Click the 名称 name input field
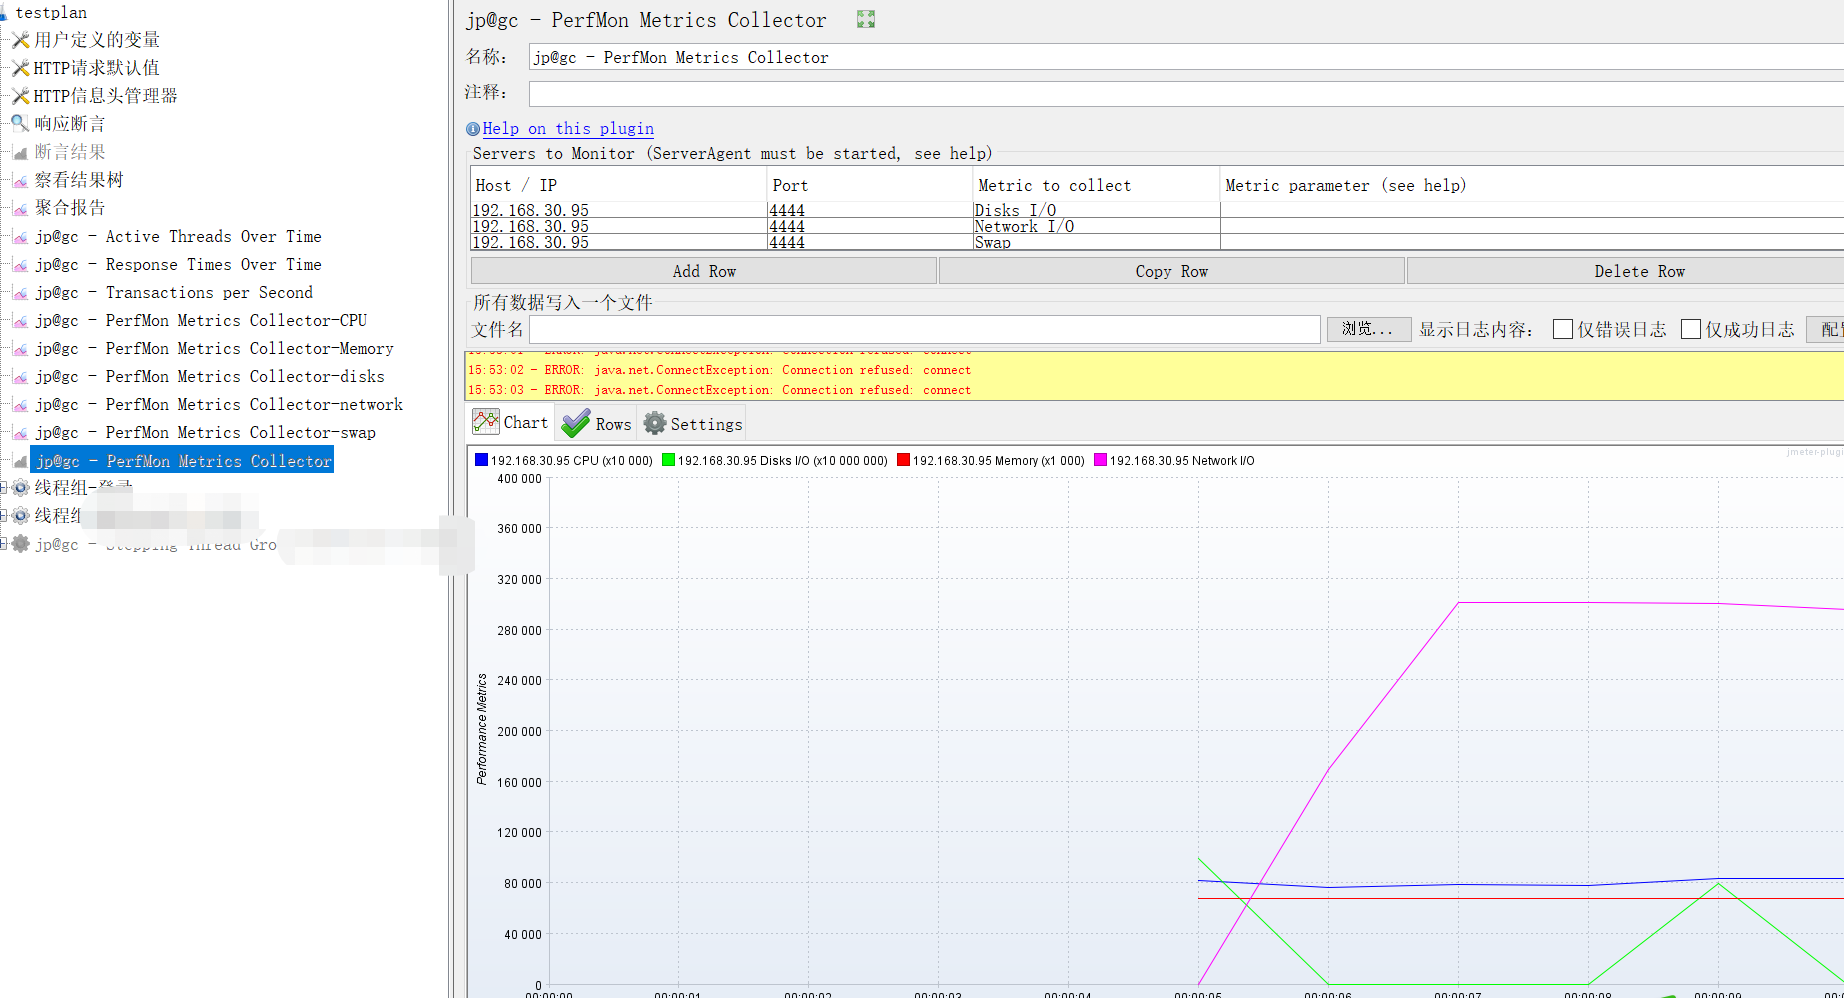The height and width of the screenshot is (998, 1844). click(1186, 57)
